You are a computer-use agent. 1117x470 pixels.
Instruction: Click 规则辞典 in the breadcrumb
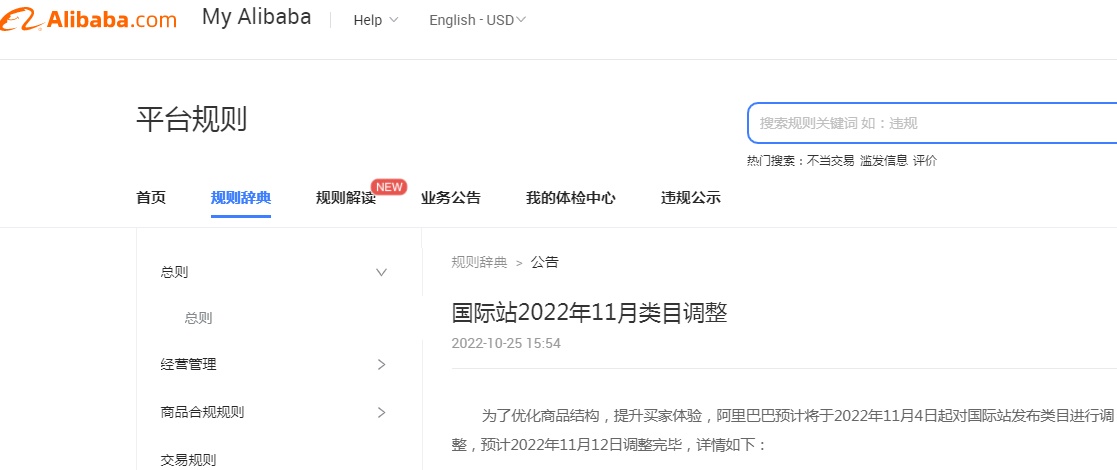[479, 263]
